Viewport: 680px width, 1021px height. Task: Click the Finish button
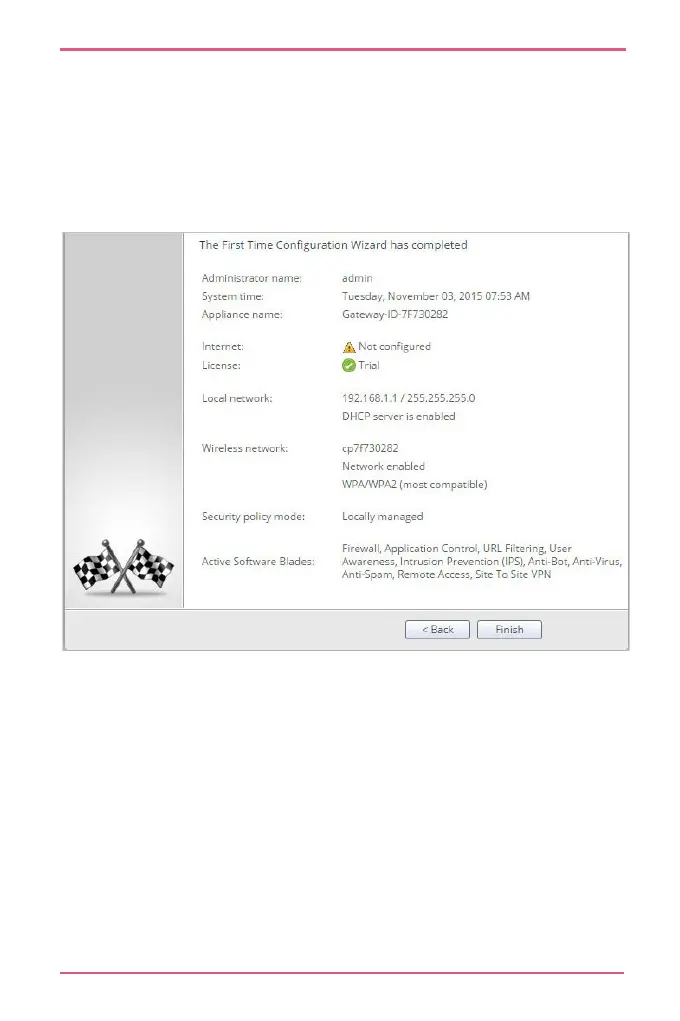click(509, 629)
